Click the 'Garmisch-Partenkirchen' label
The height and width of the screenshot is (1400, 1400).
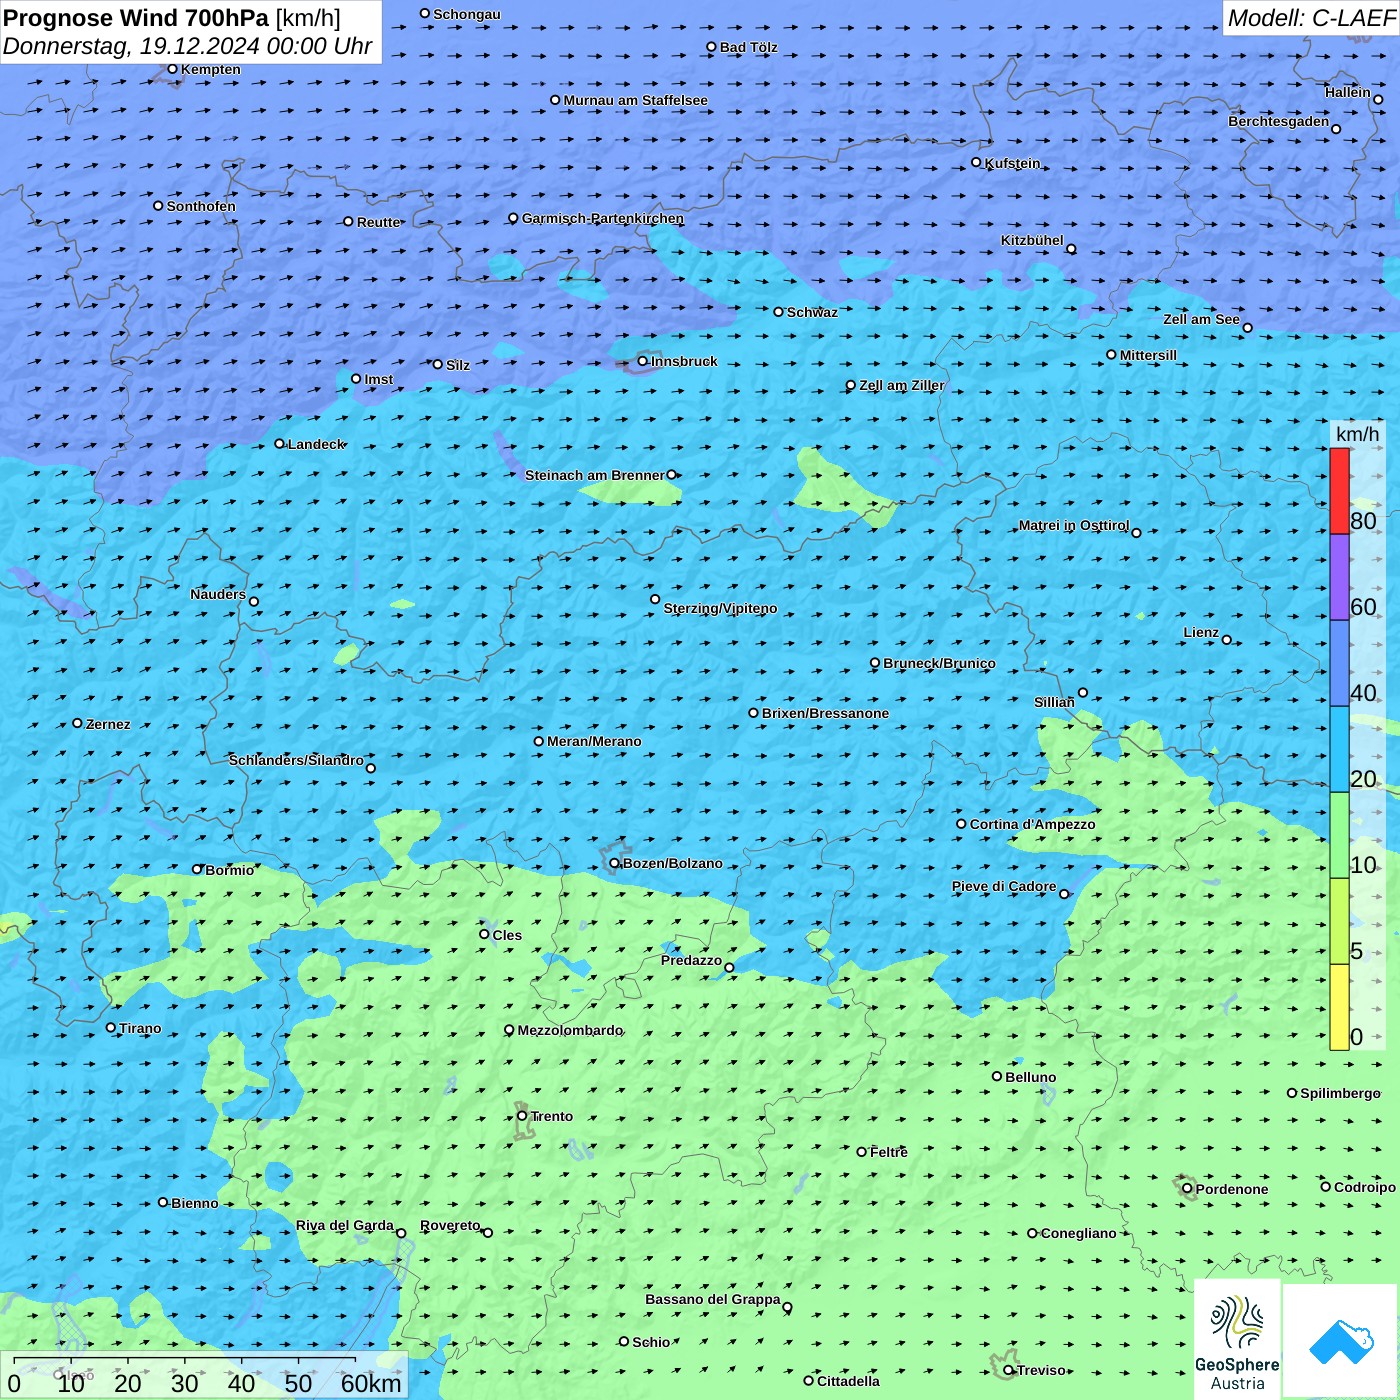(603, 218)
